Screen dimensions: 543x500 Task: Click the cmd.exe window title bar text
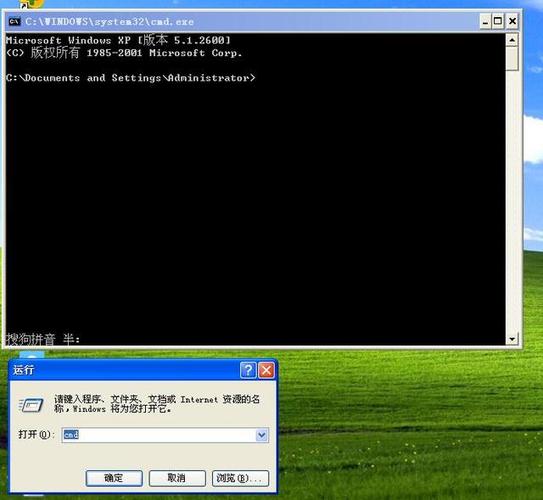coord(109,22)
